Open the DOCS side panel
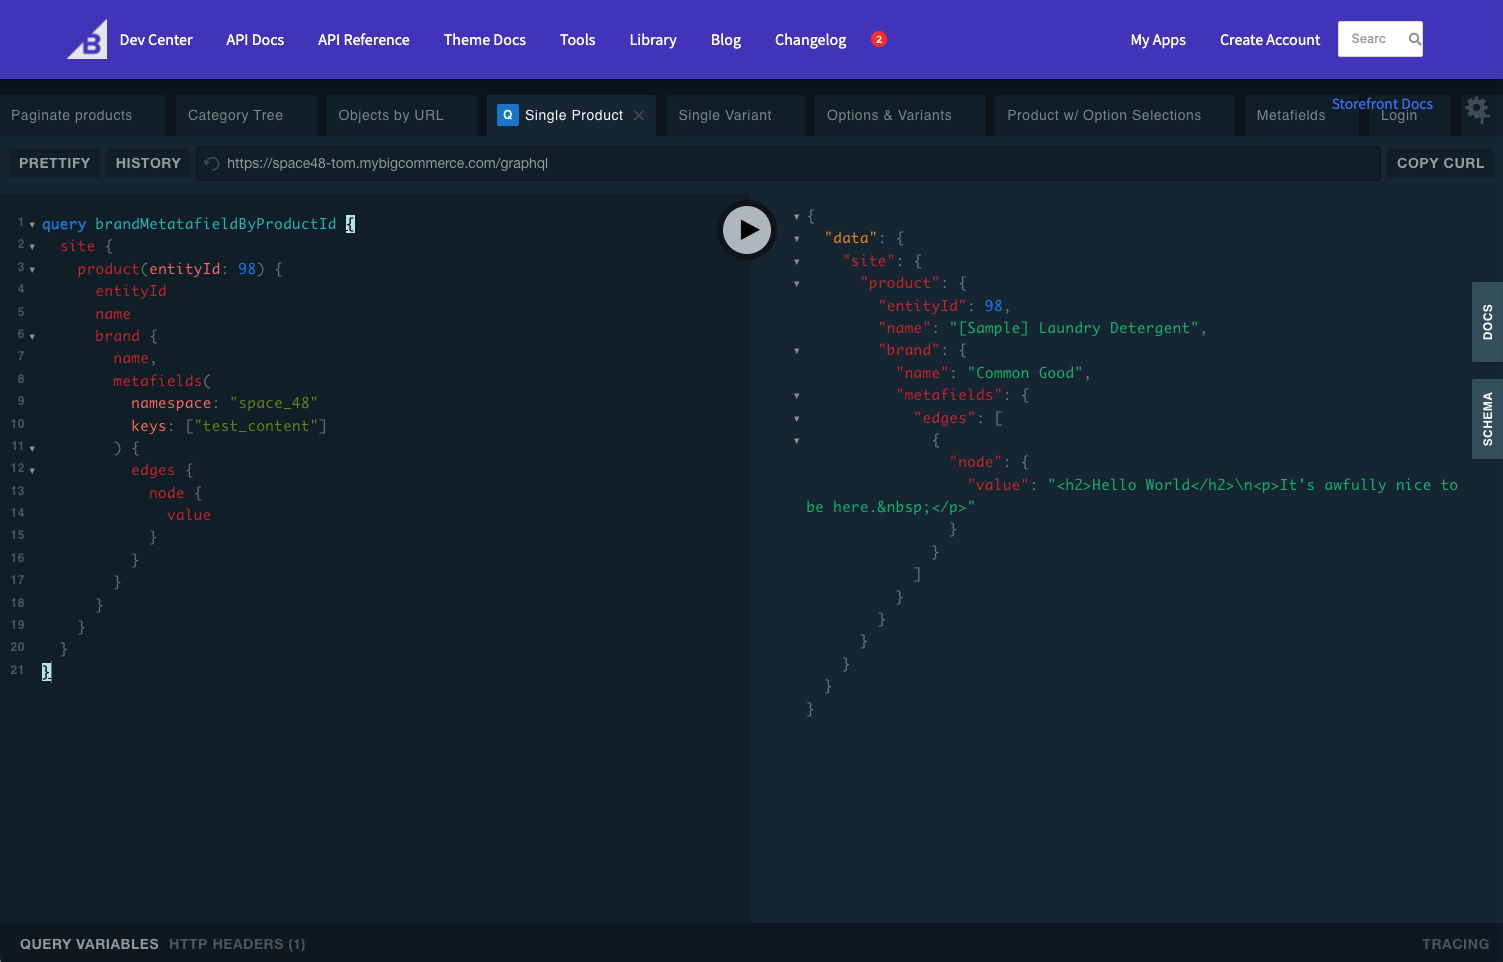Screen dimensions: 1503x962 coord(1487,322)
